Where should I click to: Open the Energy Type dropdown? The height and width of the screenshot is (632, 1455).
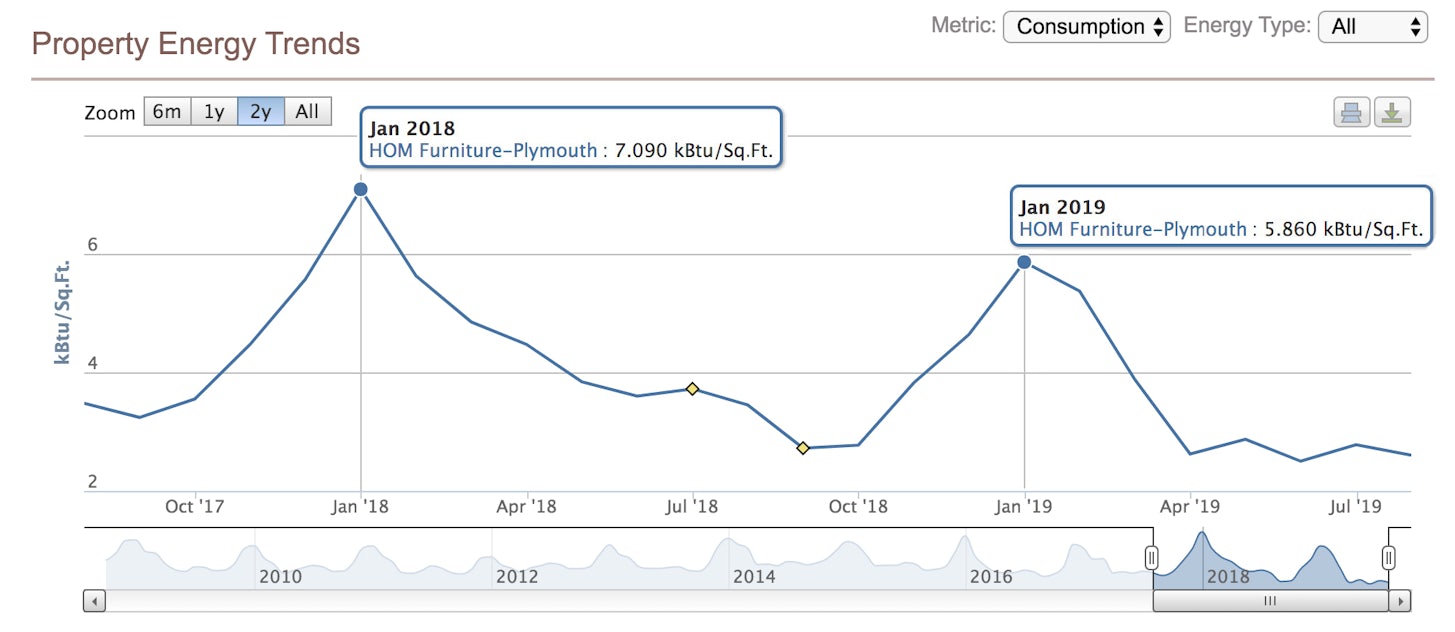(x=1372, y=27)
